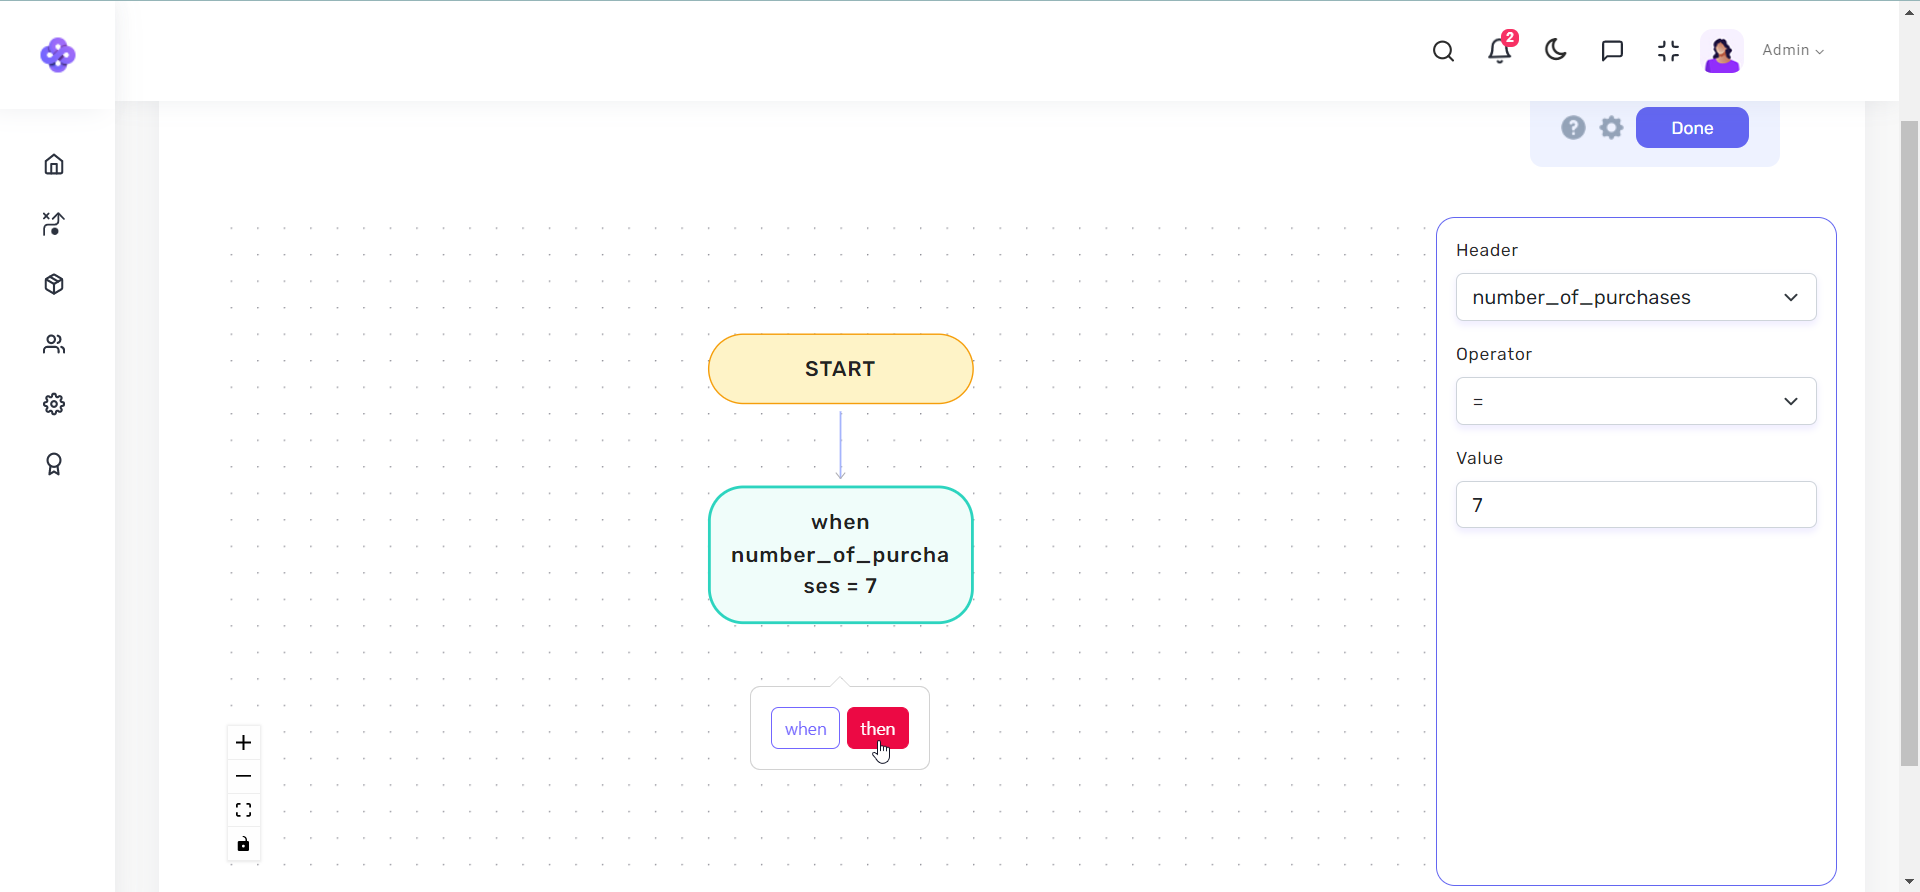Open the chat messages icon
This screenshot has width=1920, height=892.
pos(1612,51)
